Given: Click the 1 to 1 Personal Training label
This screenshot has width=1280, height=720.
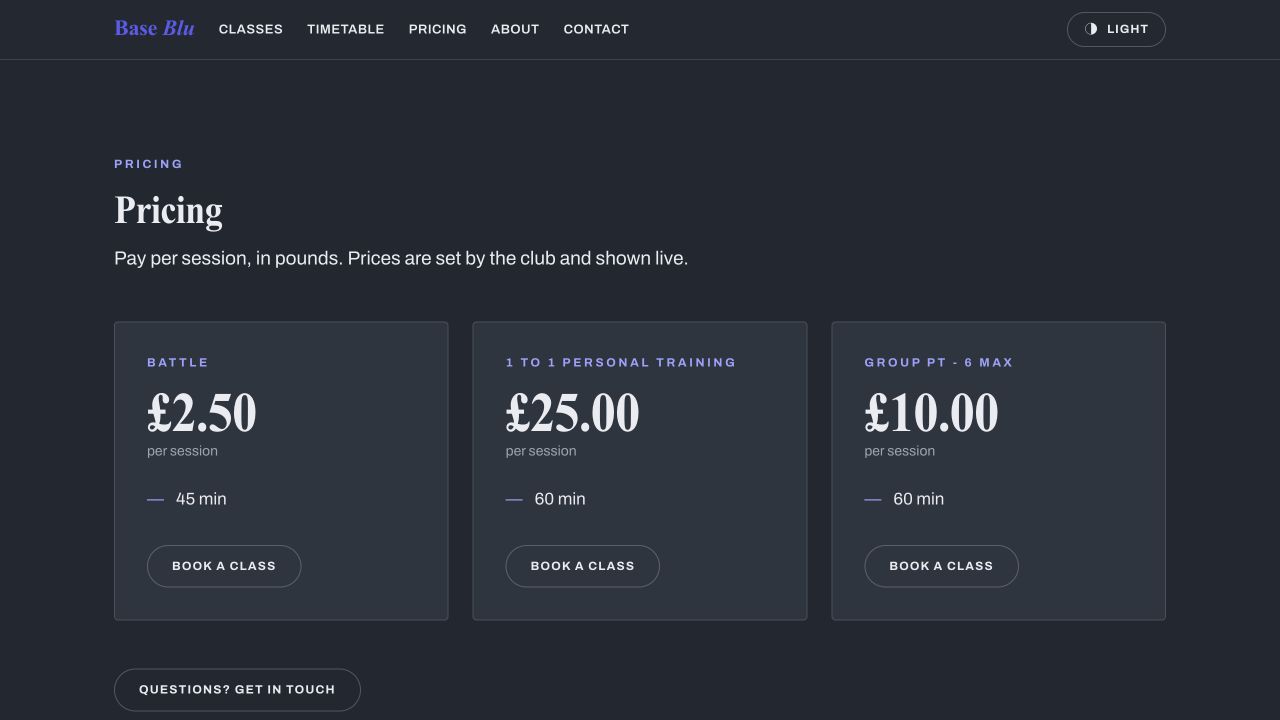Looking at the screenshot, I should 621,362.
